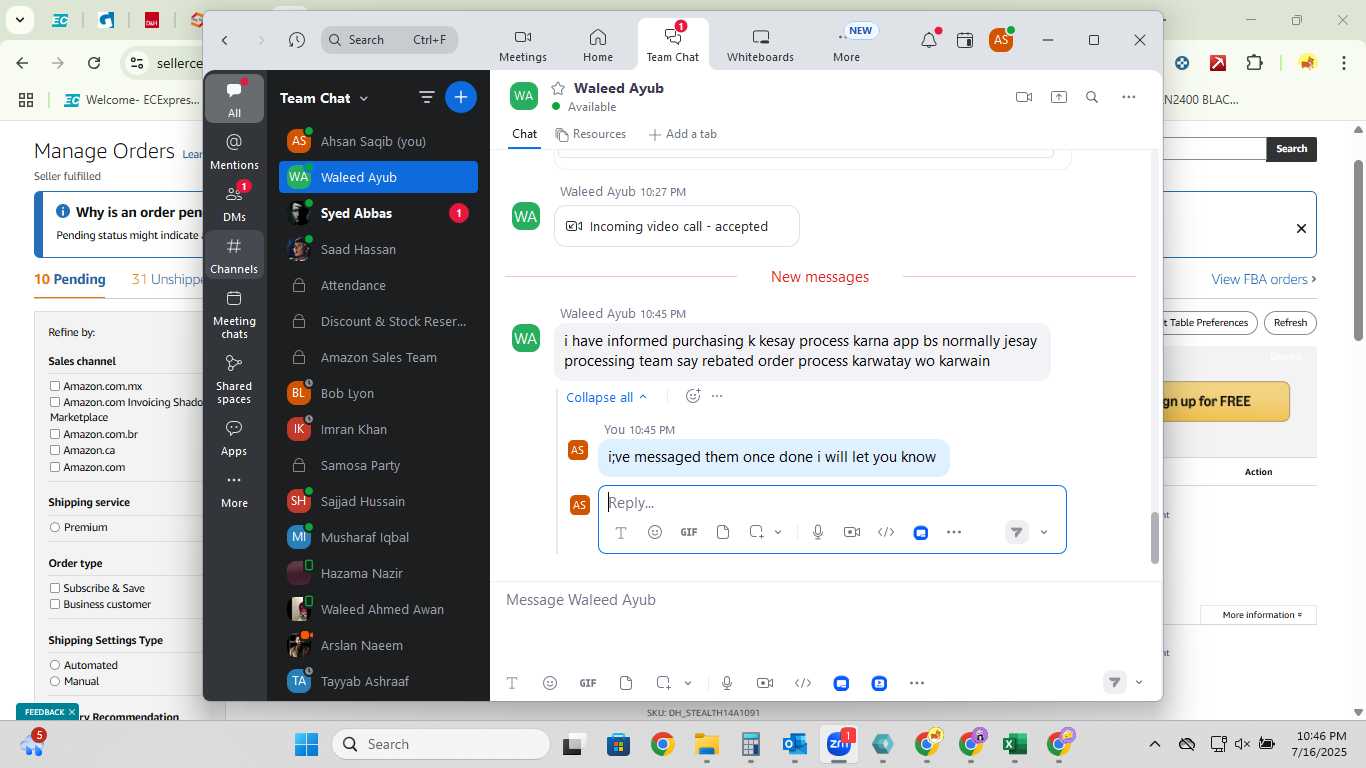Open the More tab with NEW badge
The height and width of the screenshot is (768, 1366).
pyautogui.click(x=848, y=45)
